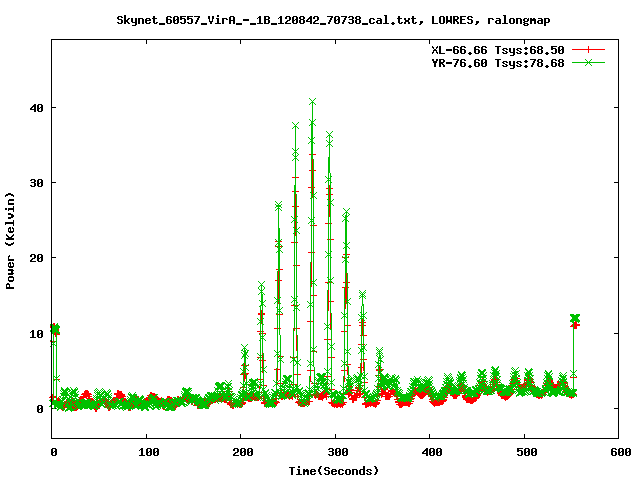Click the 500 tick label on x-axis

click(x=525, y=452)
